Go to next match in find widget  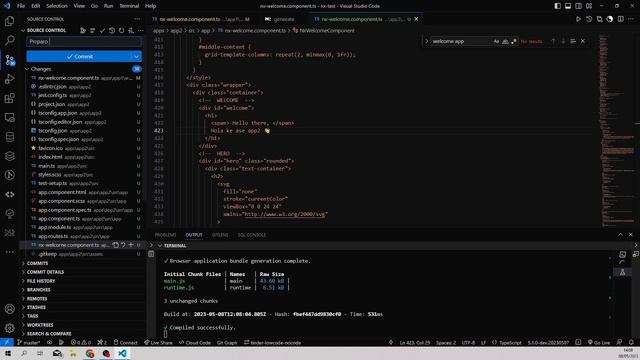[563, 41]
